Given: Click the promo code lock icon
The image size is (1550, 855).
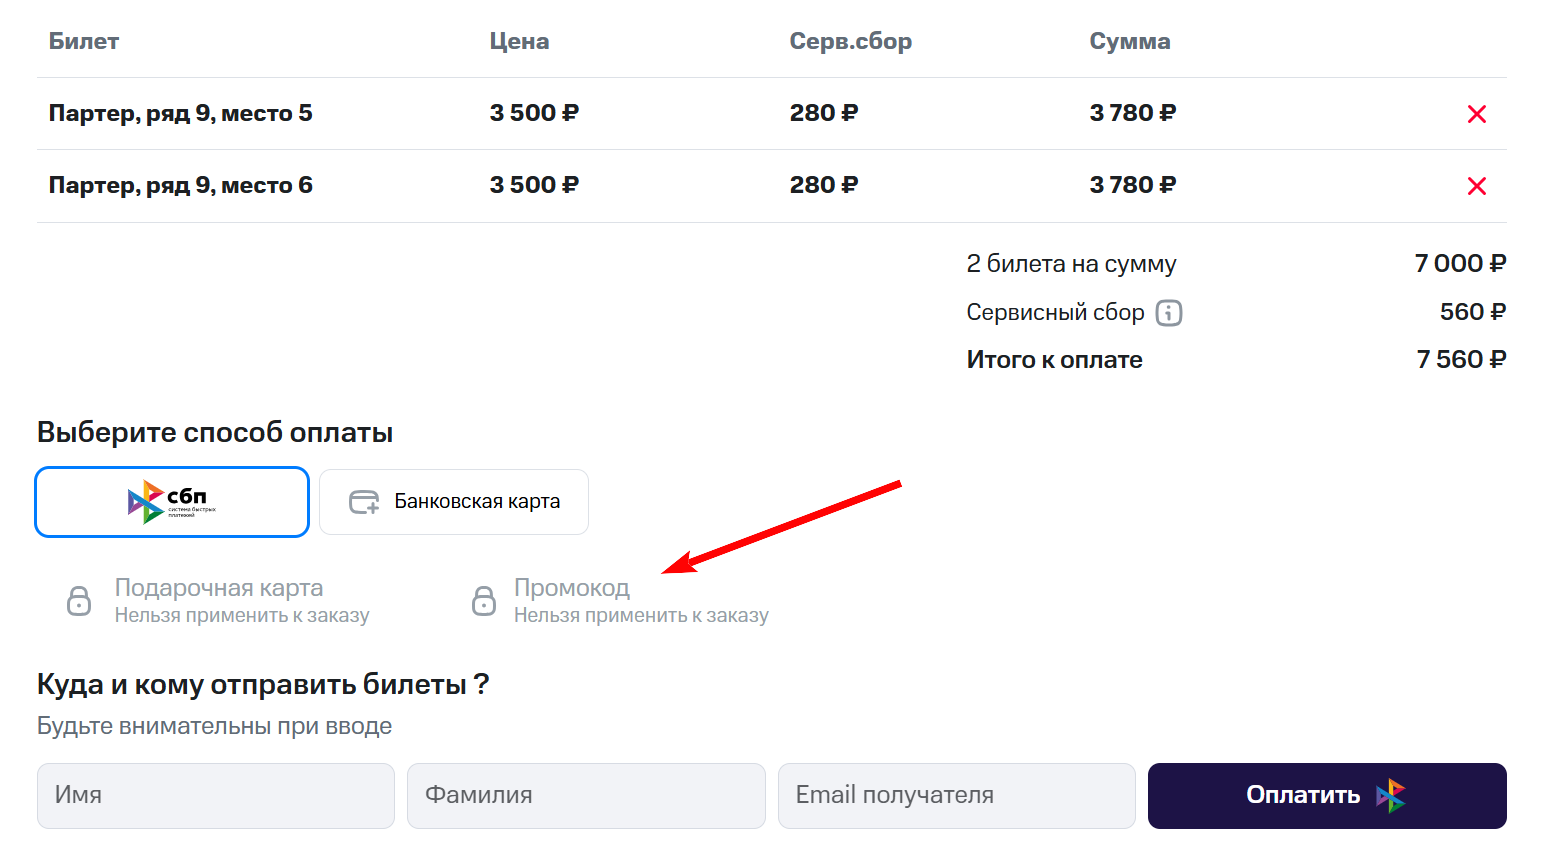Looking at the screenshot, I should [x=484, y=601].
